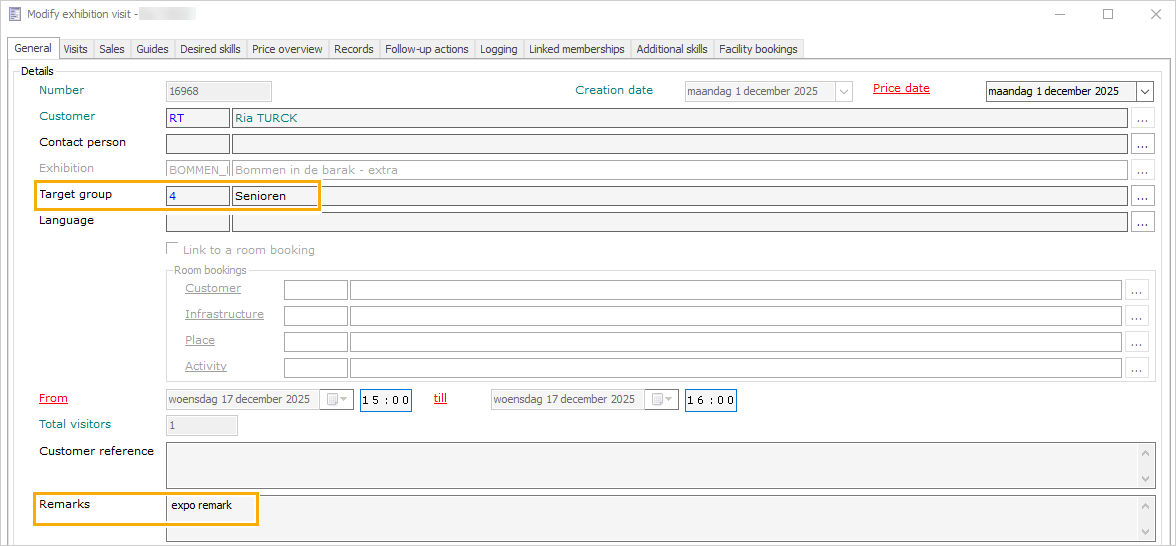This screenshot has height=546, width=1176.
Task: Expand the Price date dropdown arrow
Action: click(1145, 91)
